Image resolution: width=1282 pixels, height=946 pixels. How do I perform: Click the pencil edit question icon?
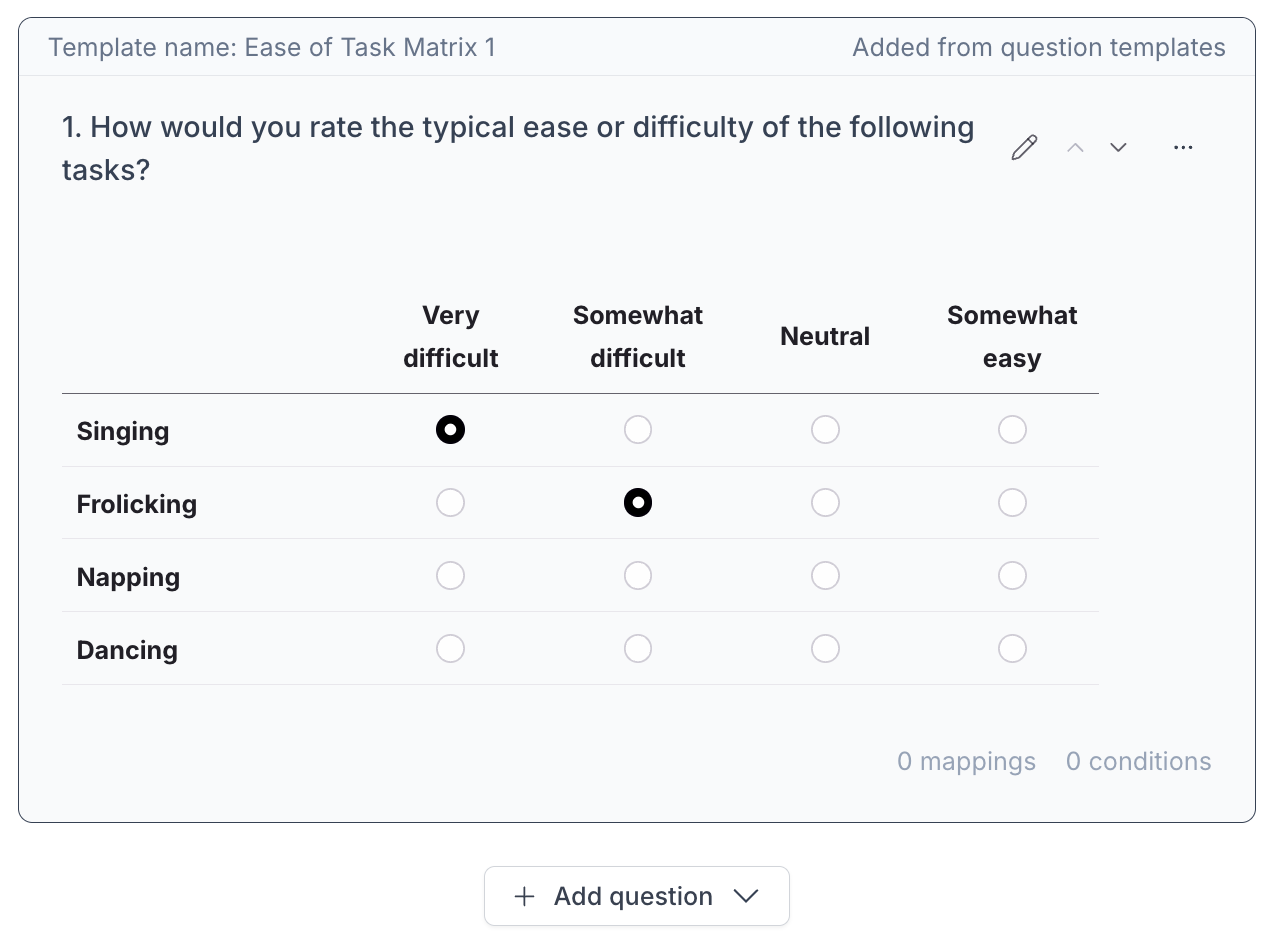pyautogui.click(x=1024, y=148)
